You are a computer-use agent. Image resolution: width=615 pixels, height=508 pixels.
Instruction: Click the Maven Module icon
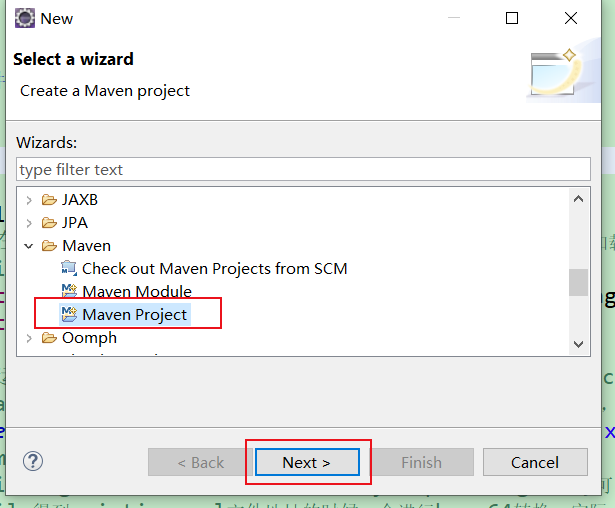tap(68, 292)
